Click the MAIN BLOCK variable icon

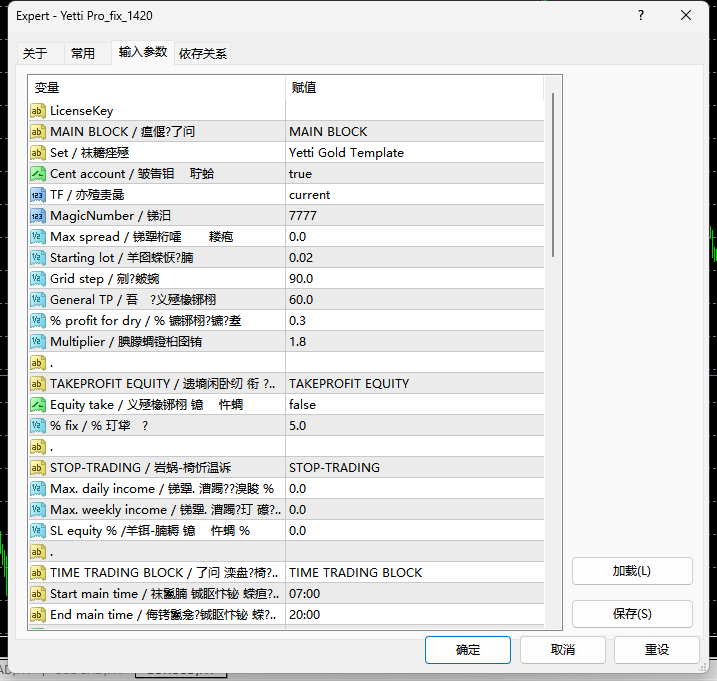(38, 132)
